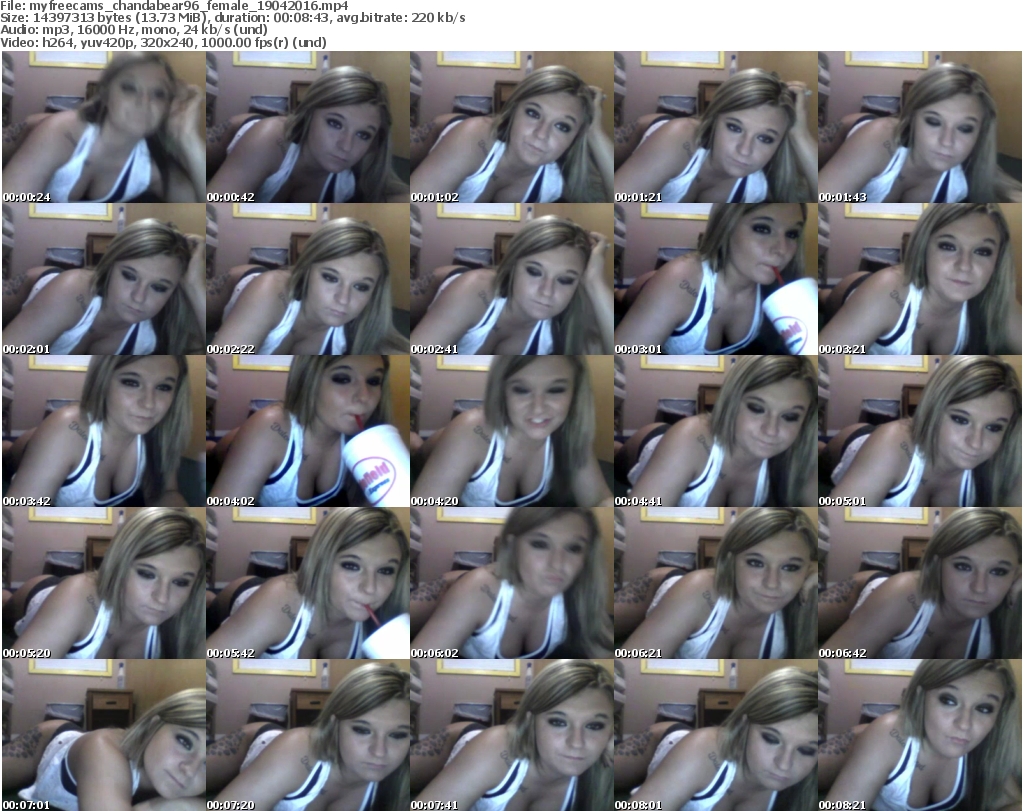The width and height of the screenshot is (1024, 811).
Task: Choose the thumbnail with timestamp 00:02:22
Action: (x=308, y=279)
